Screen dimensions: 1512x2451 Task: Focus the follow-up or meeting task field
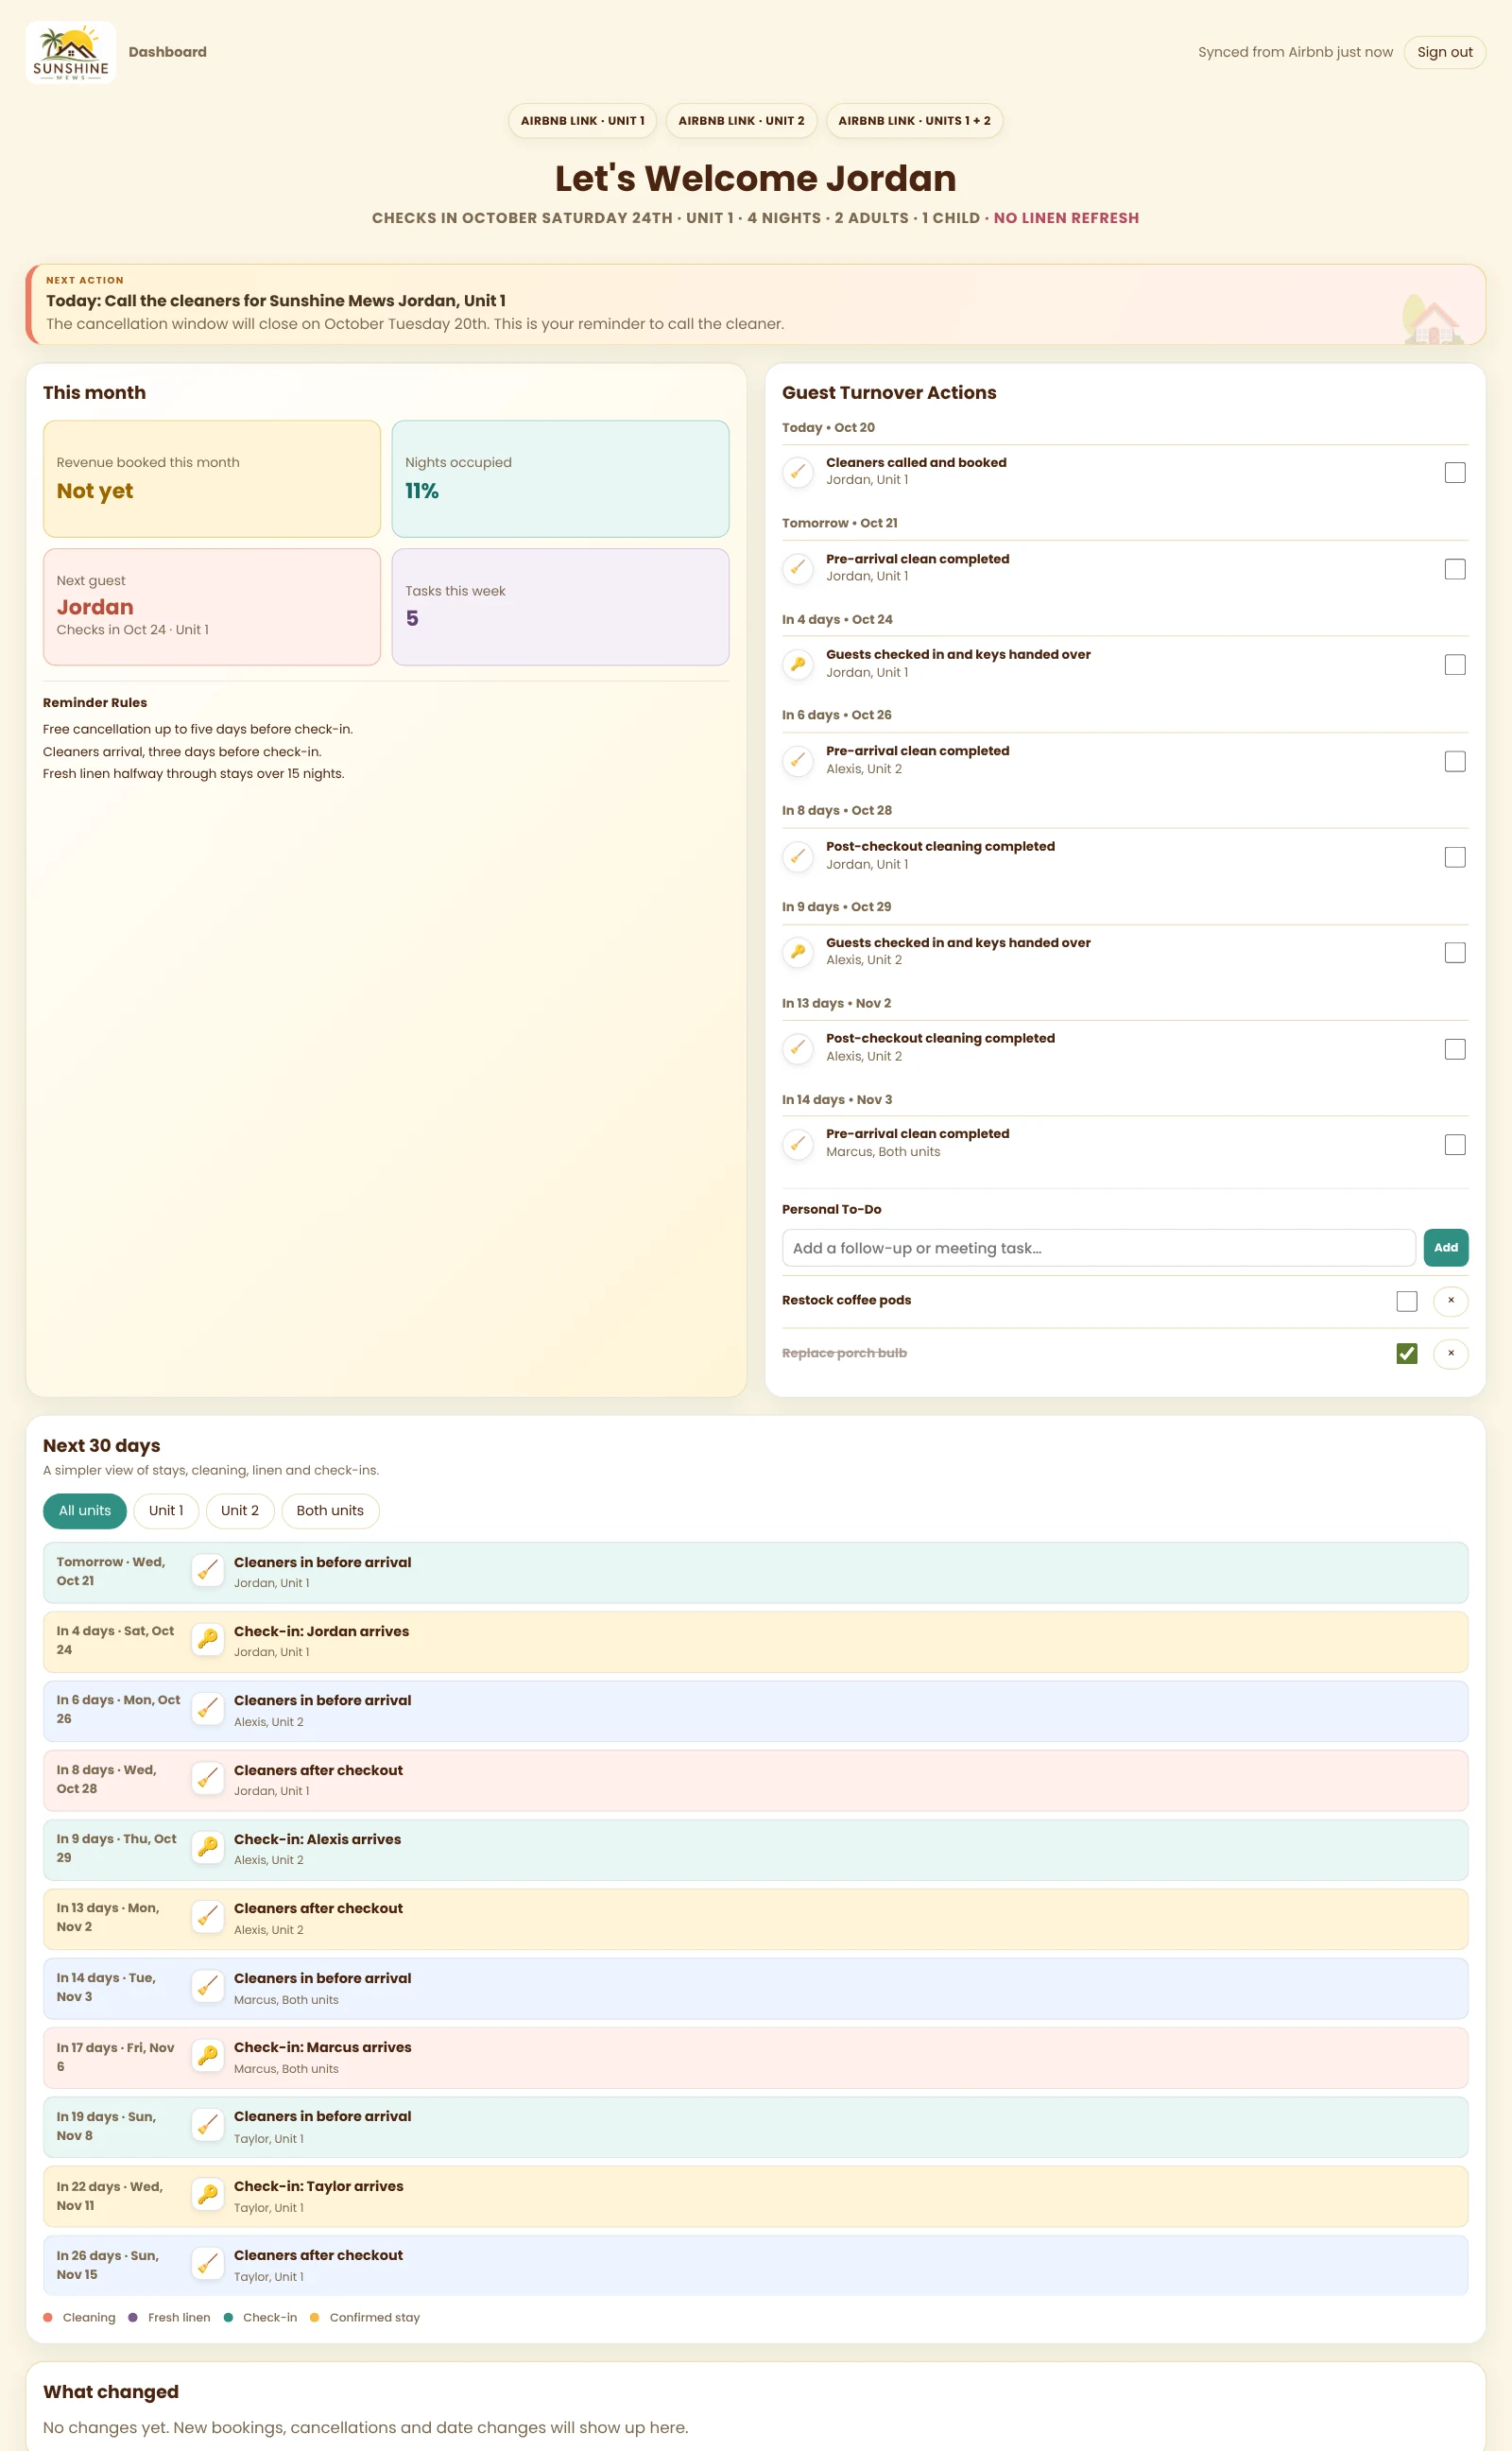[x=1098, y=1247]
